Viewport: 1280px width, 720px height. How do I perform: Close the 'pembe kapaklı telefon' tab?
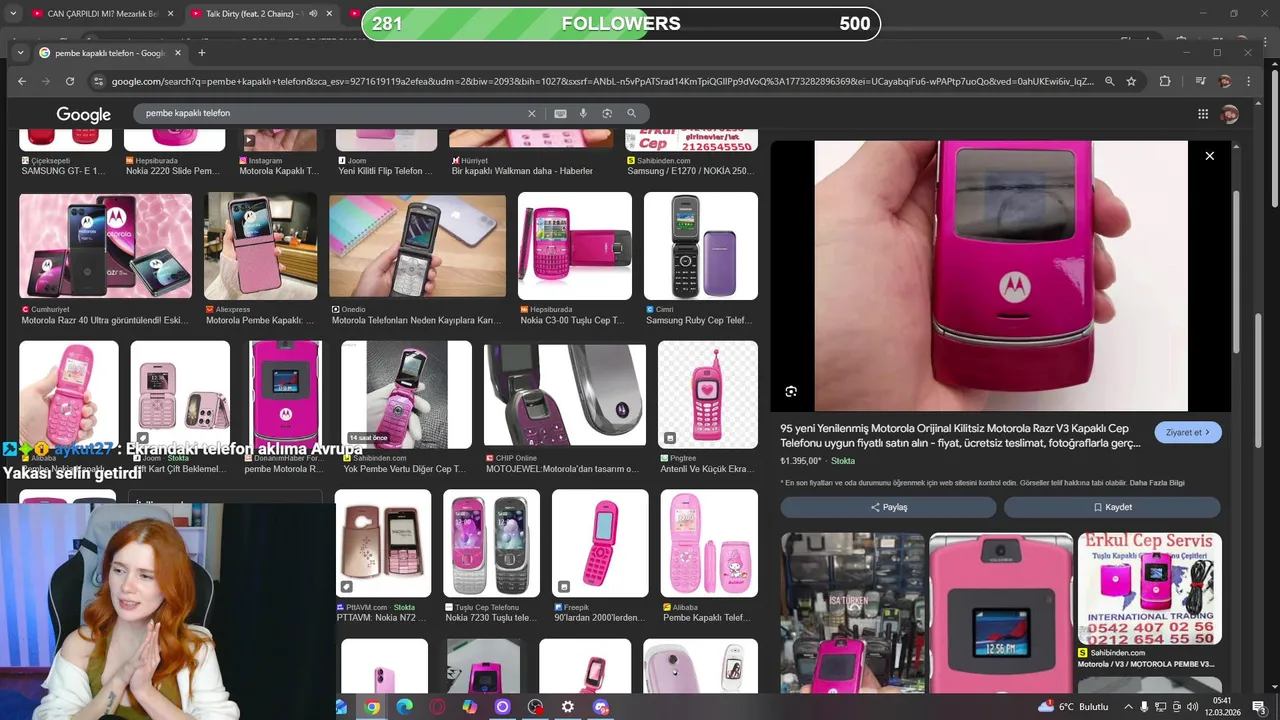pos(178,53)
